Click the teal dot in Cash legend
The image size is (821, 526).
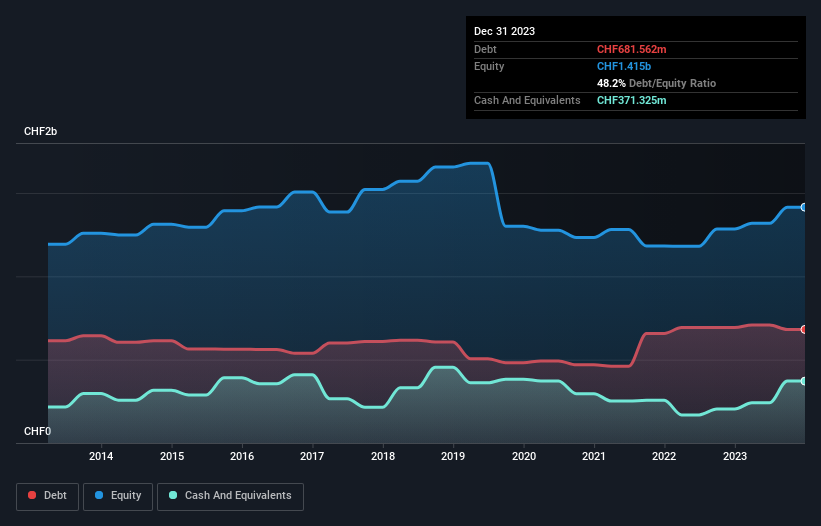[173, 496]
